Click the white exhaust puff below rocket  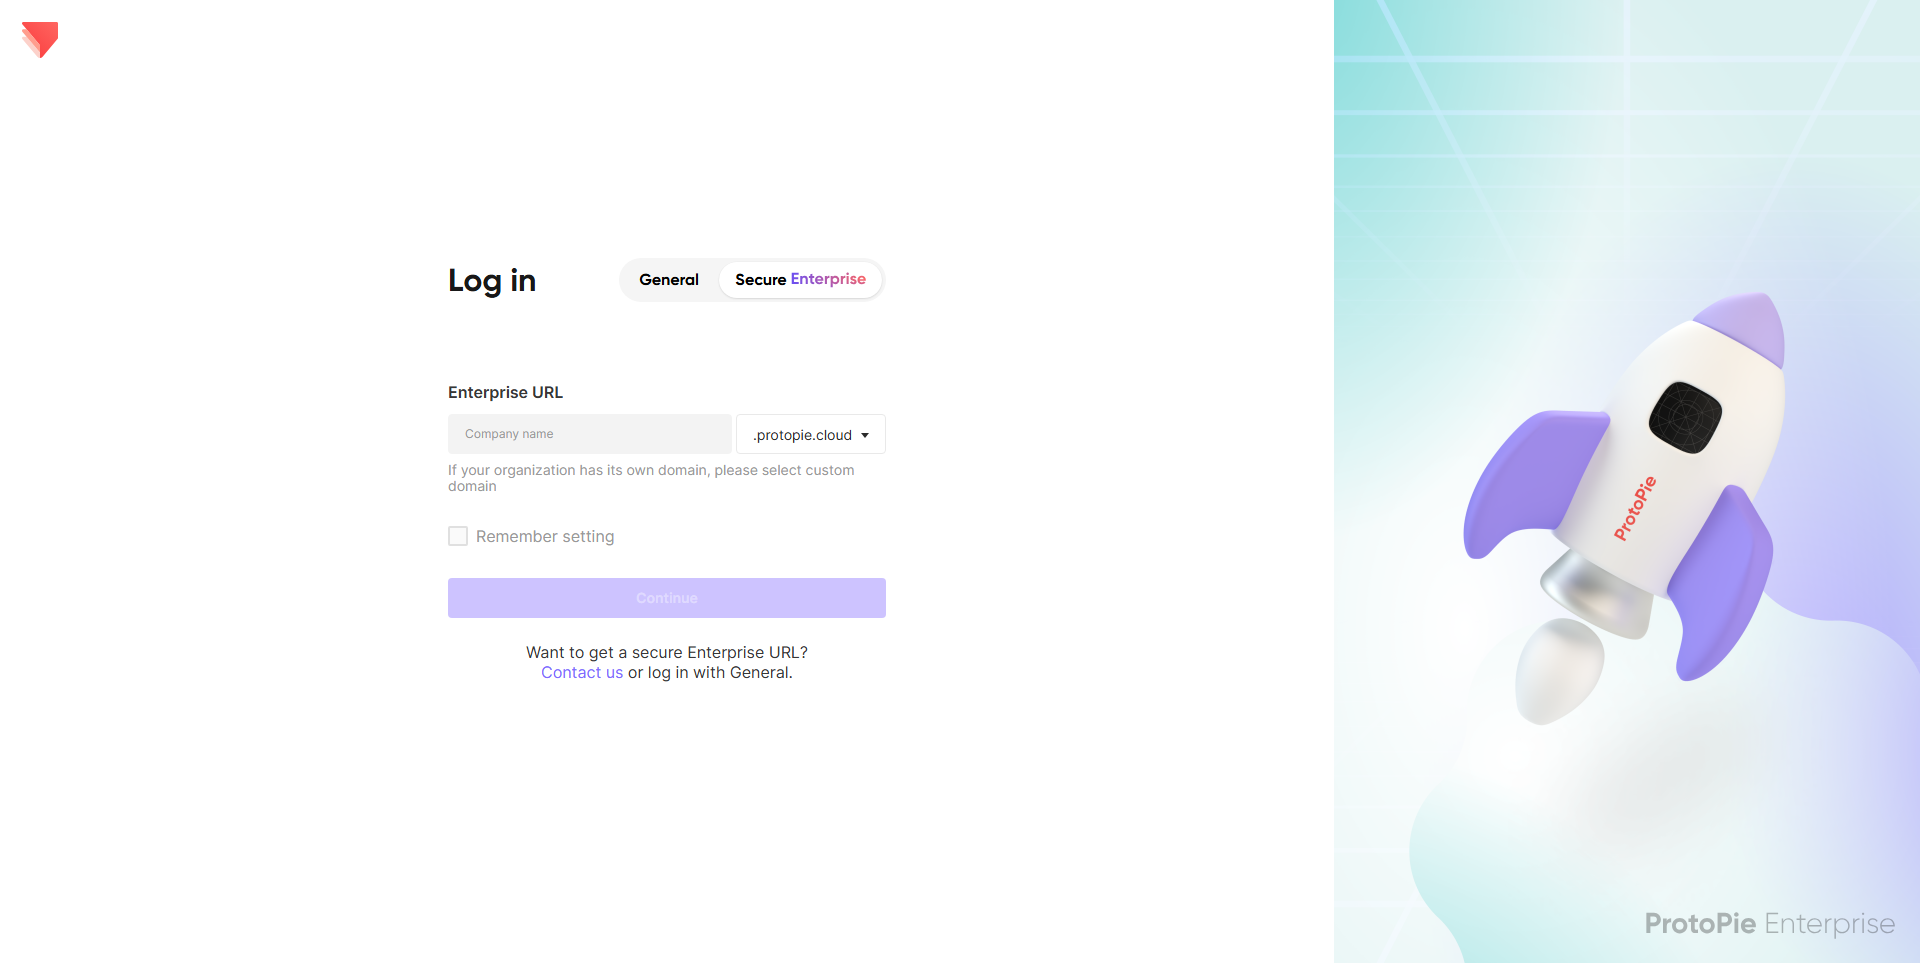pyautogui.click(x=1557, y=670)
